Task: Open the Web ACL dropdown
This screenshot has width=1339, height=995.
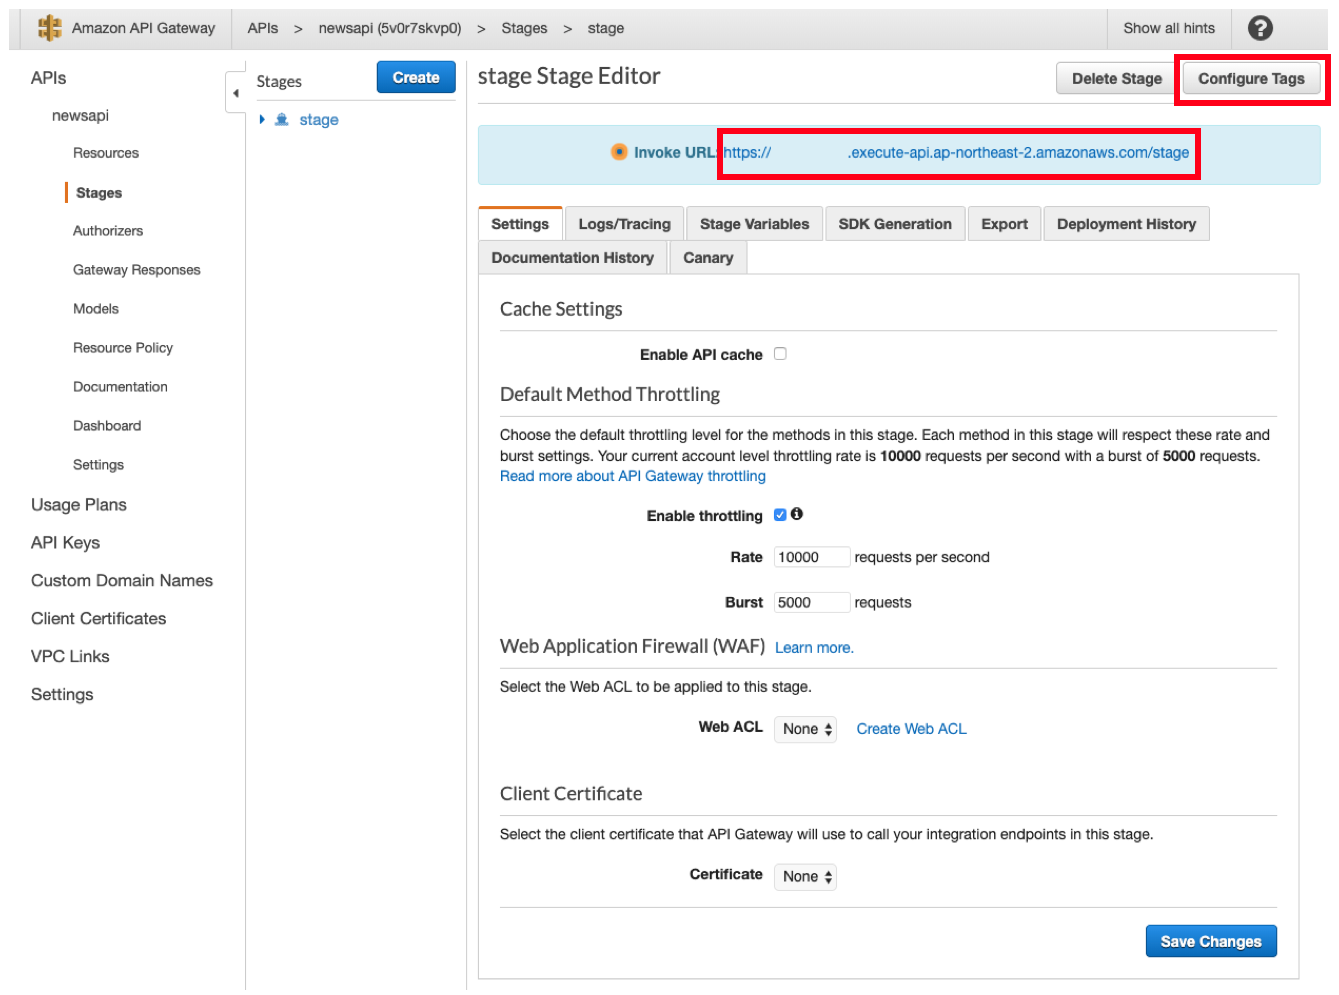Action: 805,729
